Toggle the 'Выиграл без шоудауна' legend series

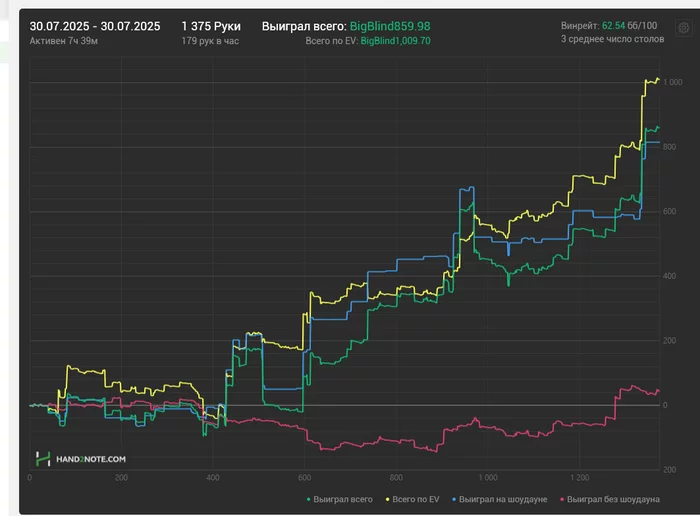click(x=610, y=499)
